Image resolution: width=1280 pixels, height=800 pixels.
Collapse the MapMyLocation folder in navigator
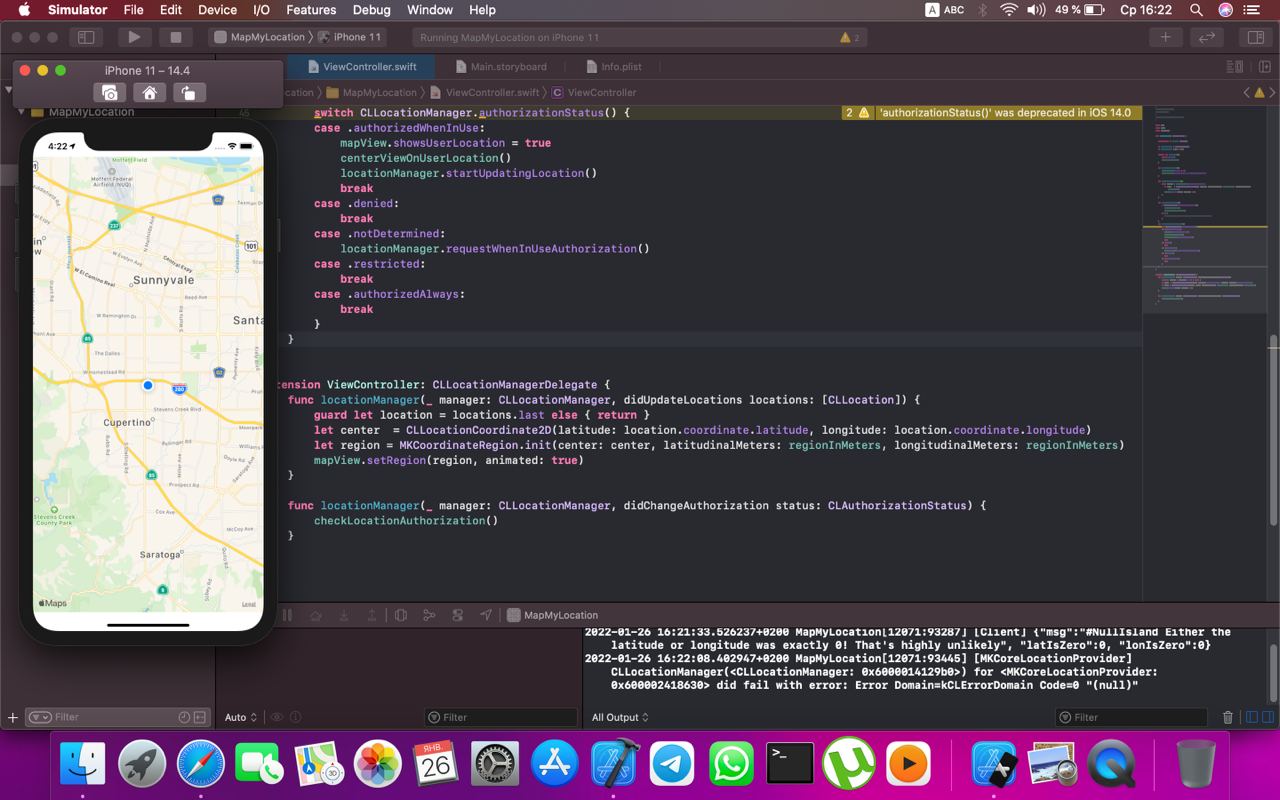click(x=21, y=112)
